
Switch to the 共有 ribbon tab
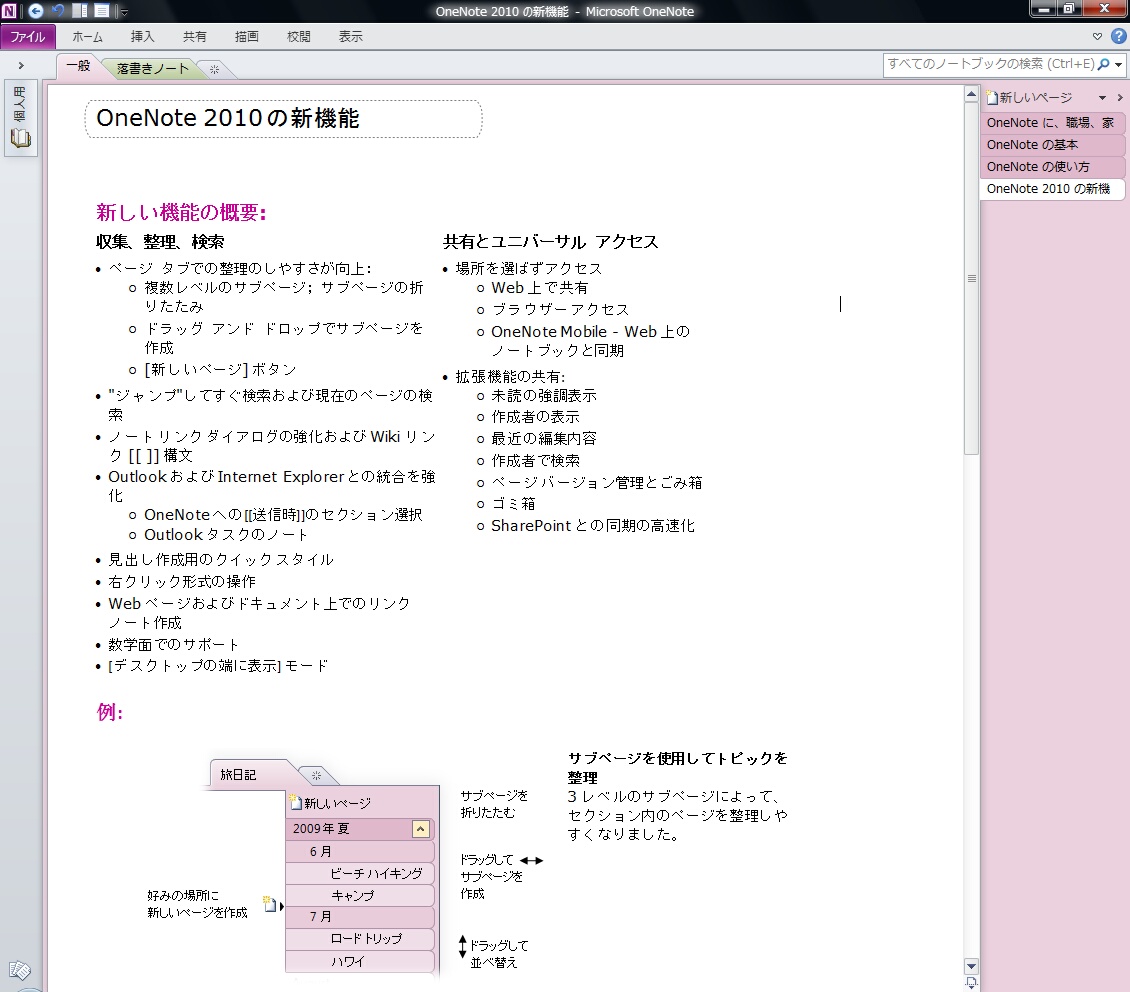tap(194, 37)
